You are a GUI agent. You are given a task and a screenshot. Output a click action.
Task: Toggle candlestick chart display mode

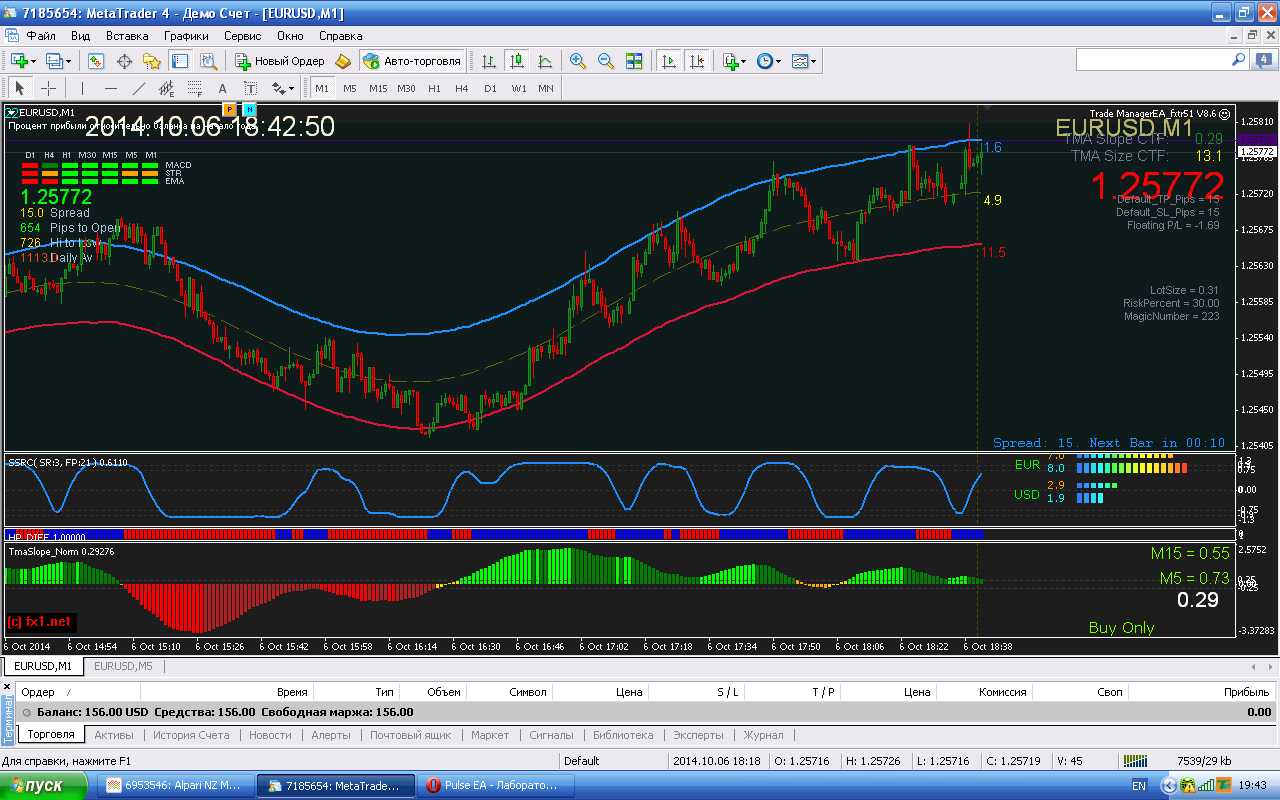click(516, 61)
